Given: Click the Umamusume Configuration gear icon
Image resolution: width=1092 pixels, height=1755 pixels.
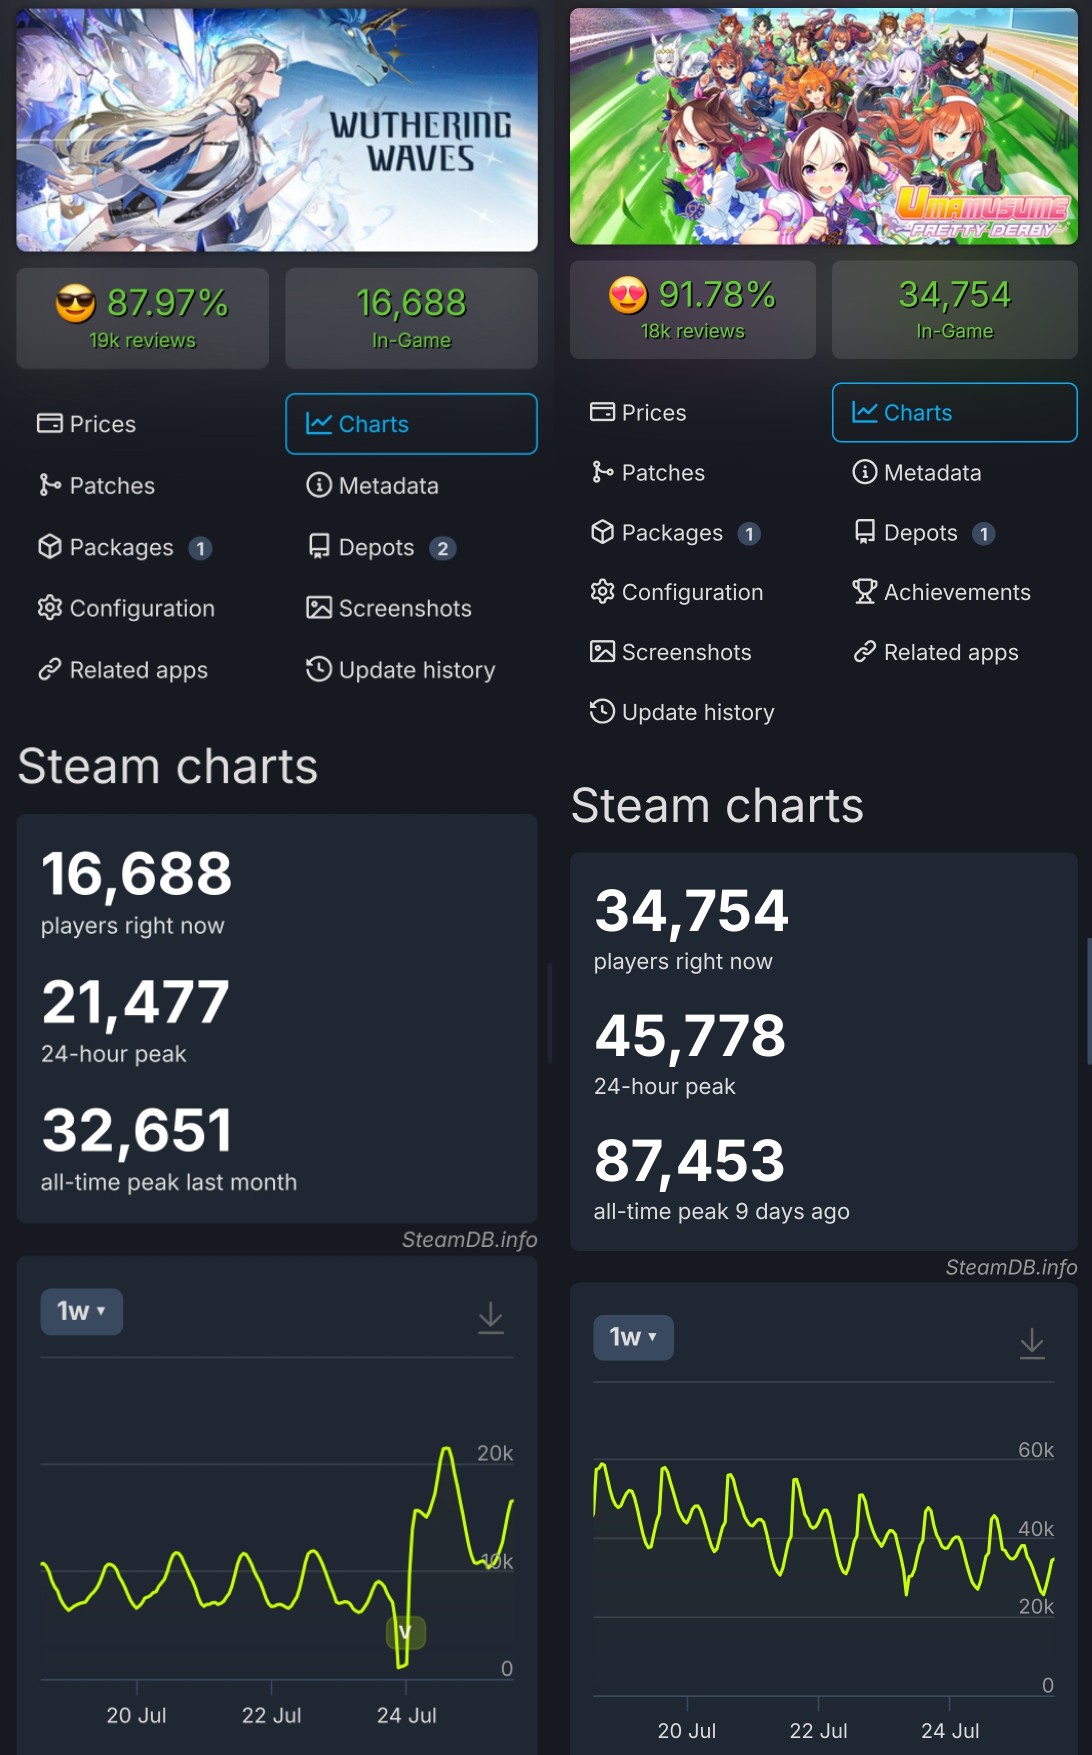Looking at the screenshot, I should (x=602, y=592).
